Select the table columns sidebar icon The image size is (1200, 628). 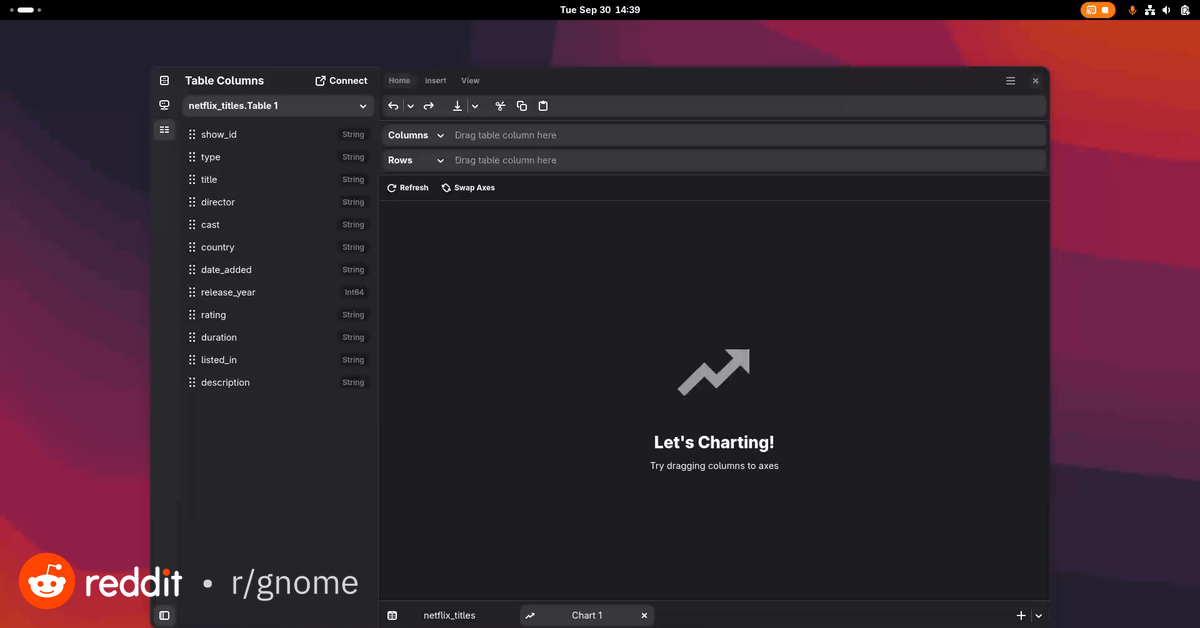pos(164,130)
